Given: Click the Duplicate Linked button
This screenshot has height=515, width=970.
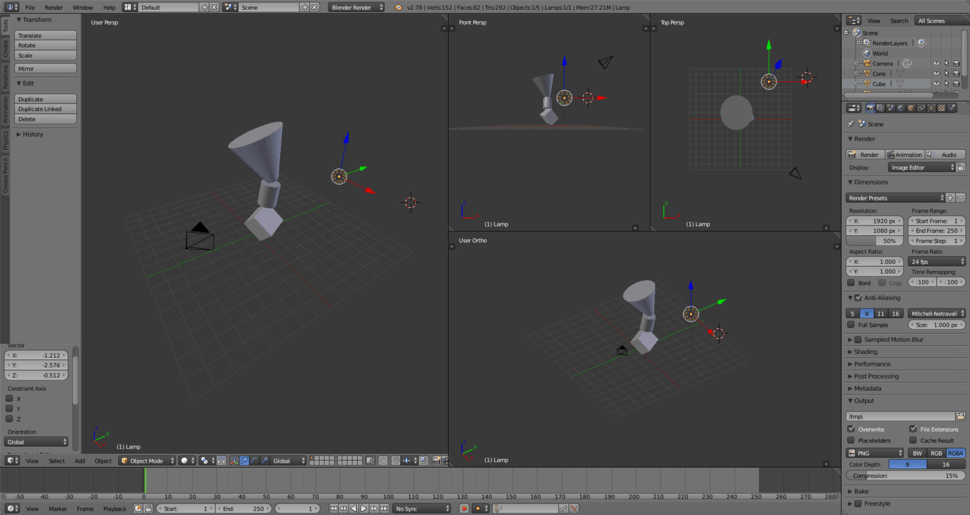Looking at the screenshot, I should (x=46, y=109).
